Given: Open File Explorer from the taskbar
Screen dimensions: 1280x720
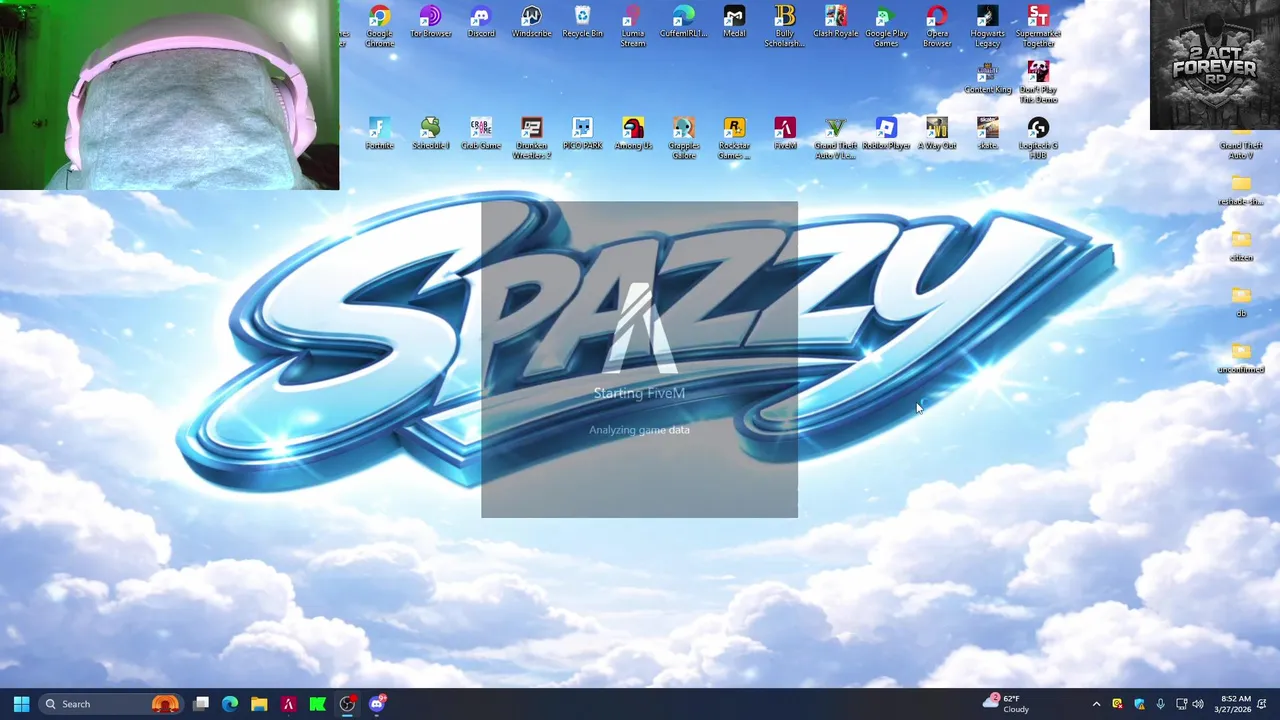Looking at the screenshot, I should pyautogui.click(x=259, y=704).
